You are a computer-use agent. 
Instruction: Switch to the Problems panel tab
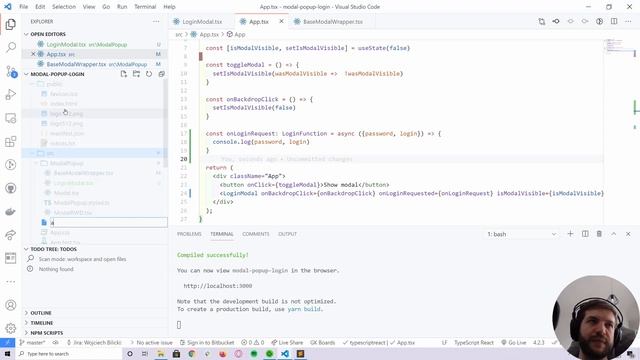click(189, 234)
